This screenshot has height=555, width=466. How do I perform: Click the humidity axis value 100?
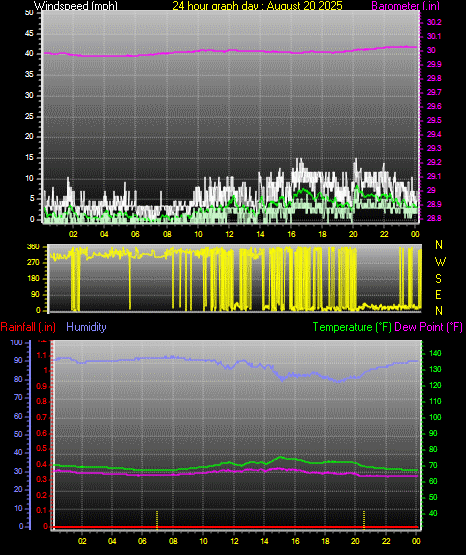coord(17,343)
